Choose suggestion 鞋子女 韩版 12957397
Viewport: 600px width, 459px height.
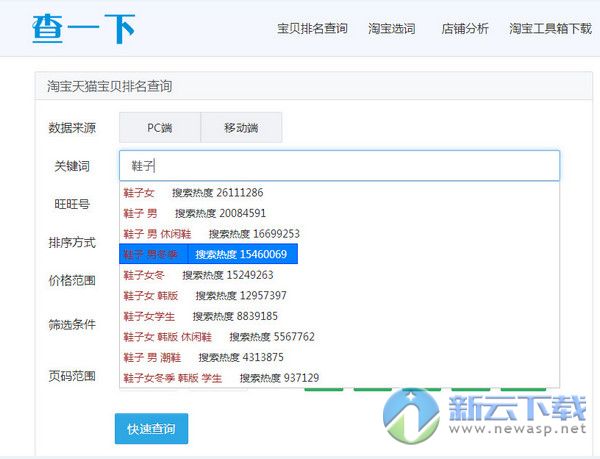point(339,296)
